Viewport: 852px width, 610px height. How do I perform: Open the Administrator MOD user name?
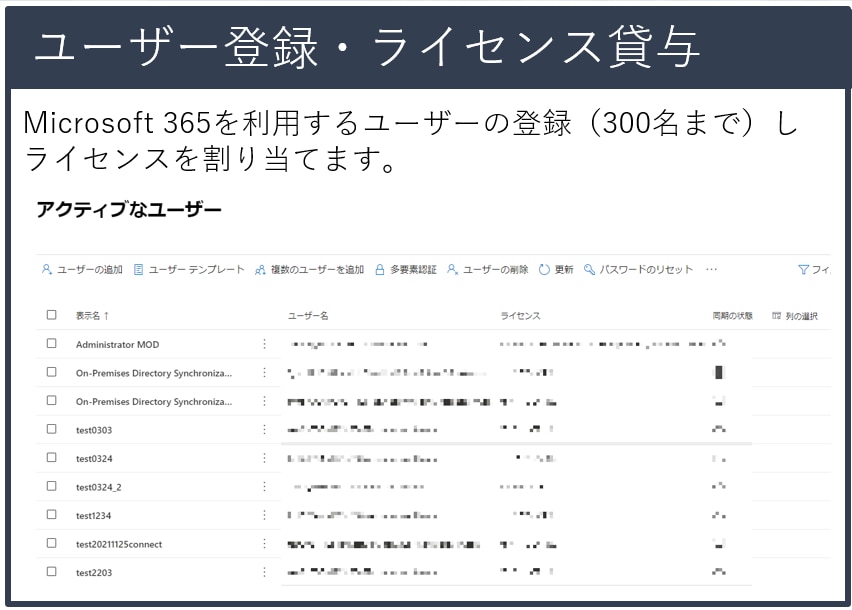tap(117, 344)
